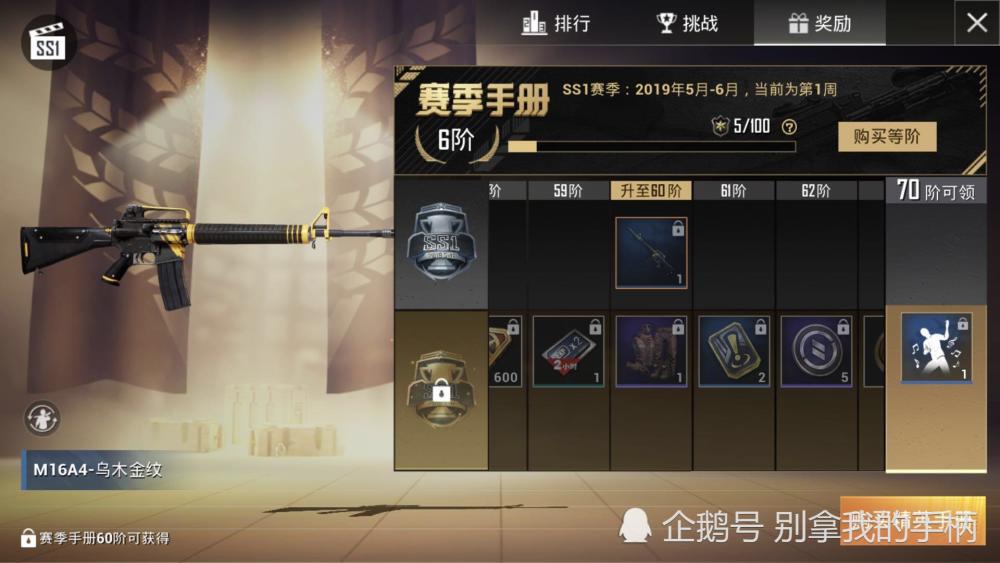Click the season pass progress bar
The image size is (1000, 563).
tap(651, 147)
